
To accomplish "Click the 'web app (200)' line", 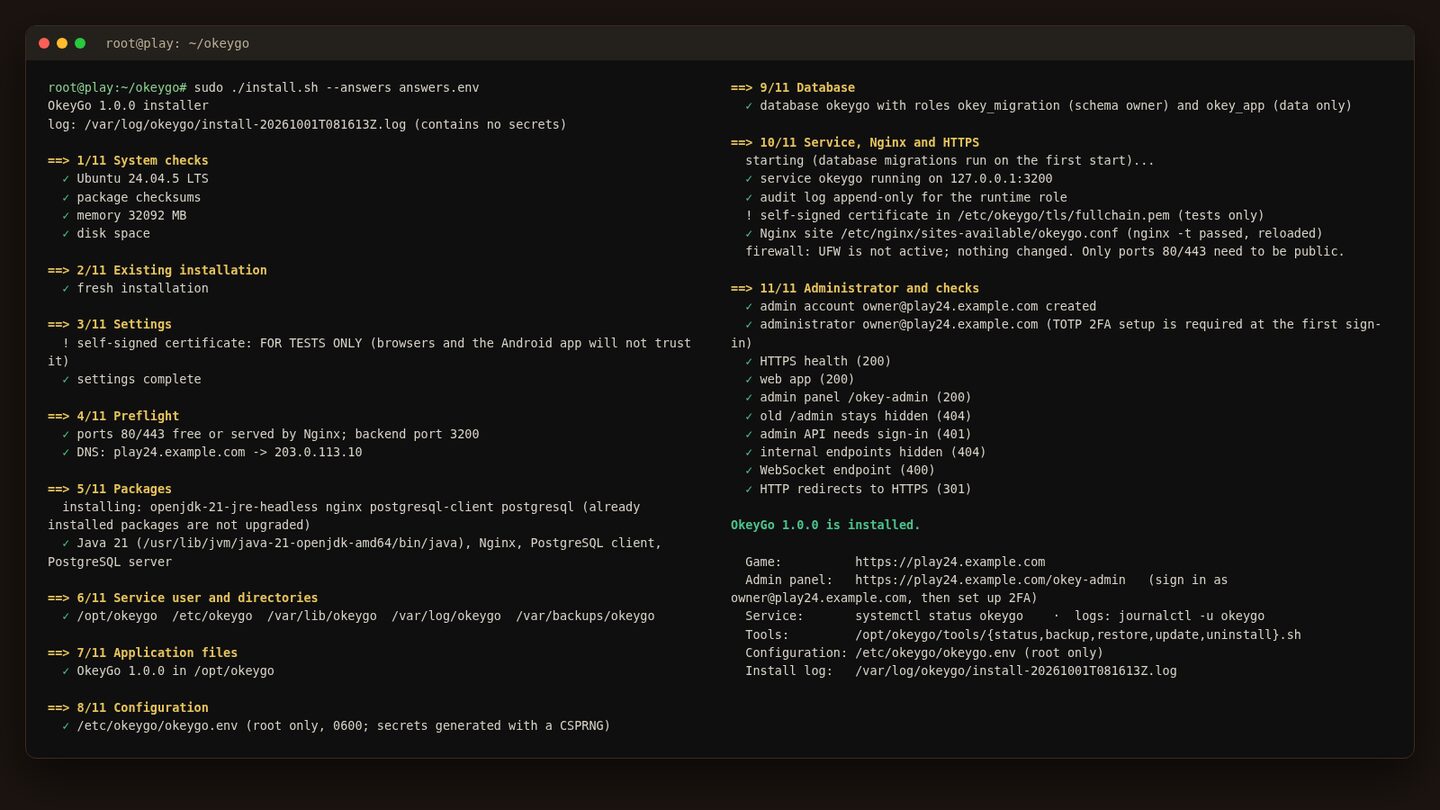I will tap(800, 379).
